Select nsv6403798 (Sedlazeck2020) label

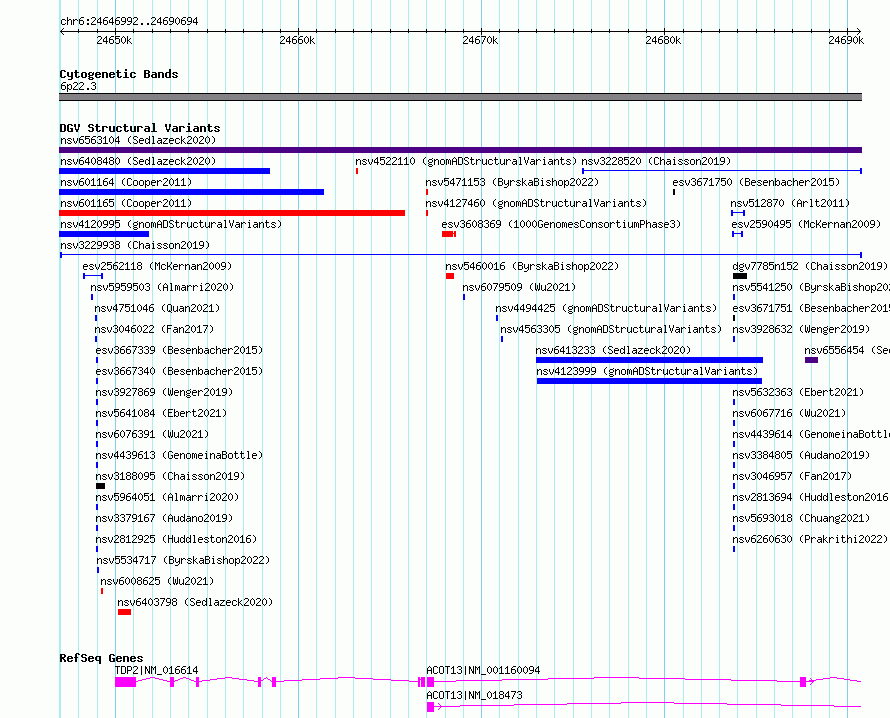pos(195,602)
